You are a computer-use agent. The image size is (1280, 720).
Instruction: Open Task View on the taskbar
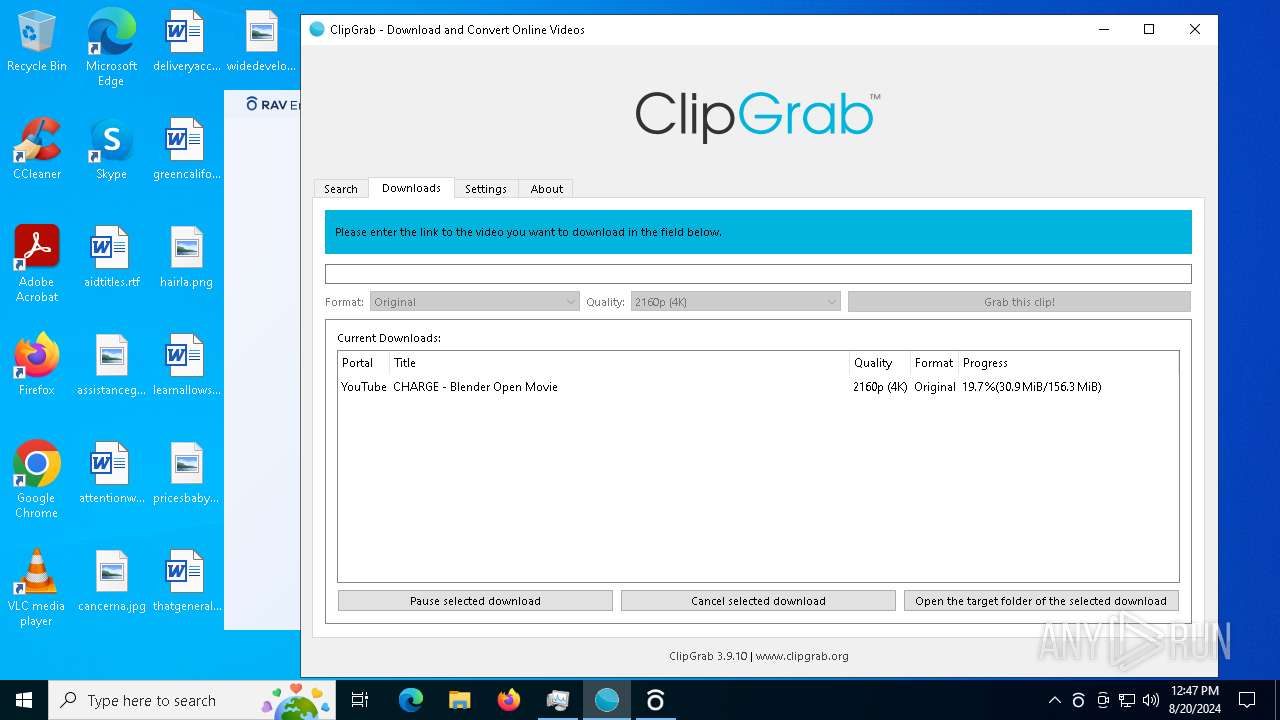[360, 700]
